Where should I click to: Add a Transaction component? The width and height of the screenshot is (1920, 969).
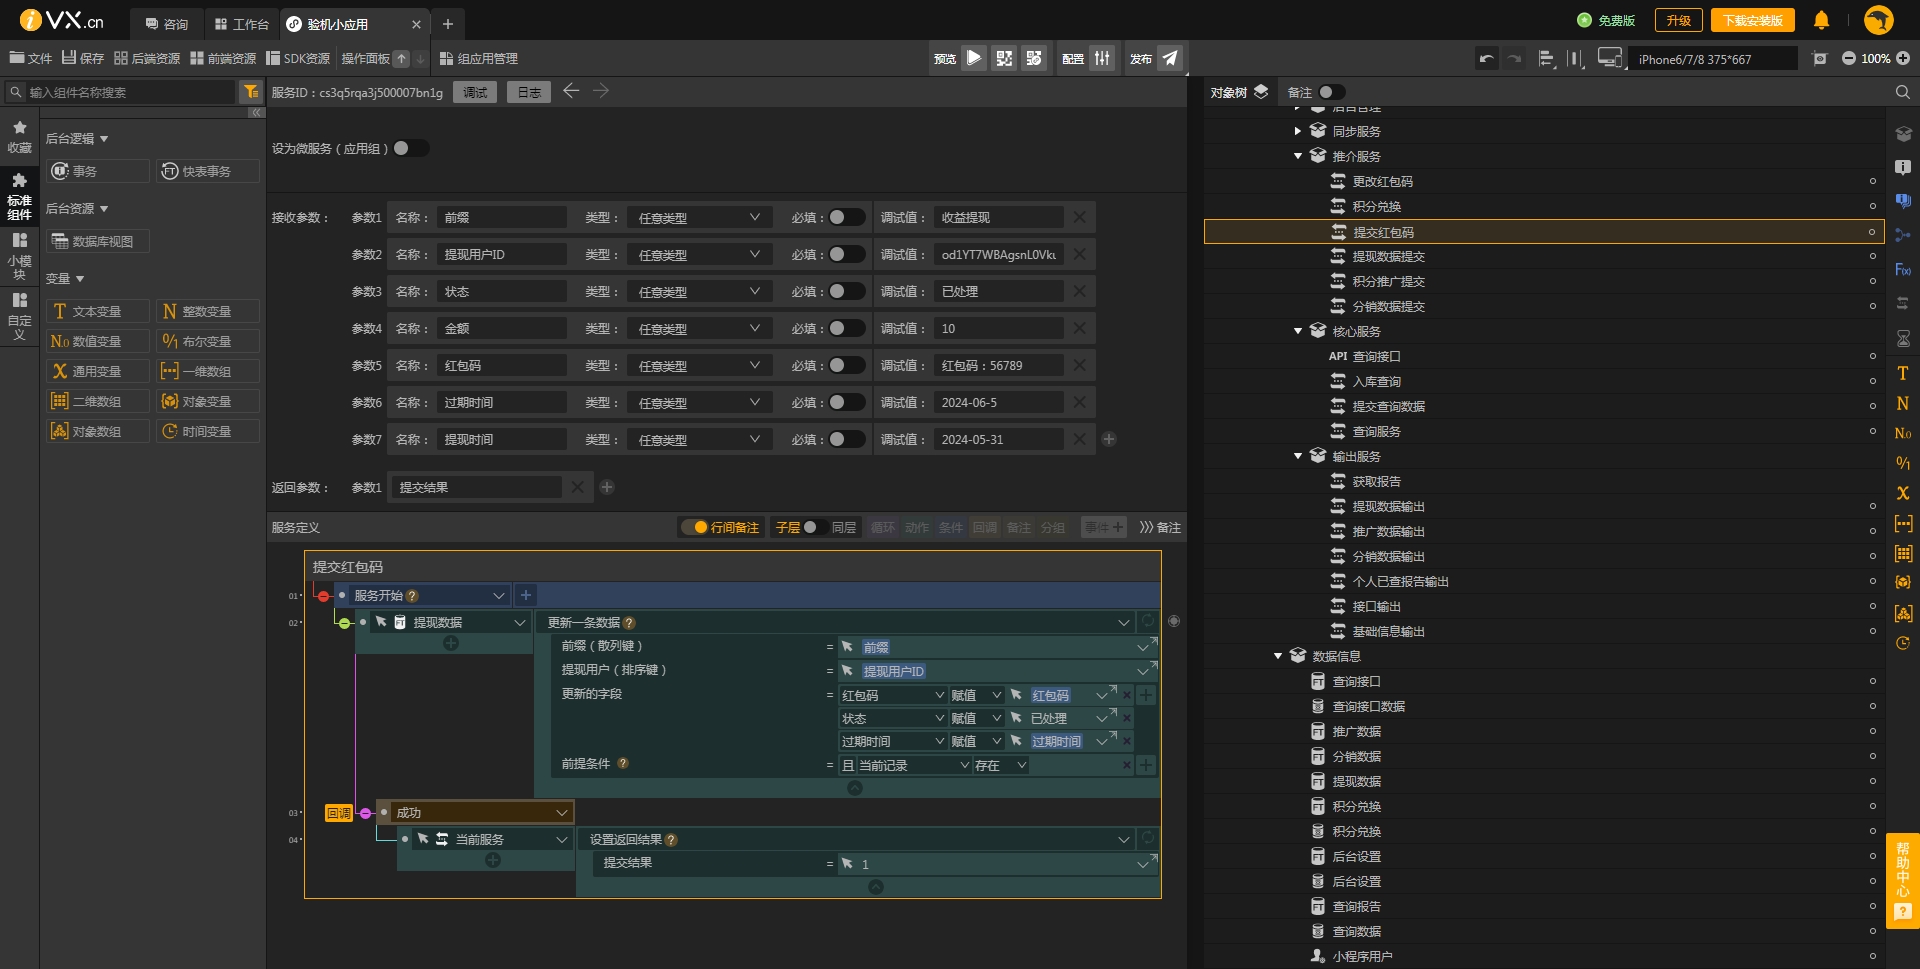point(98,171)
